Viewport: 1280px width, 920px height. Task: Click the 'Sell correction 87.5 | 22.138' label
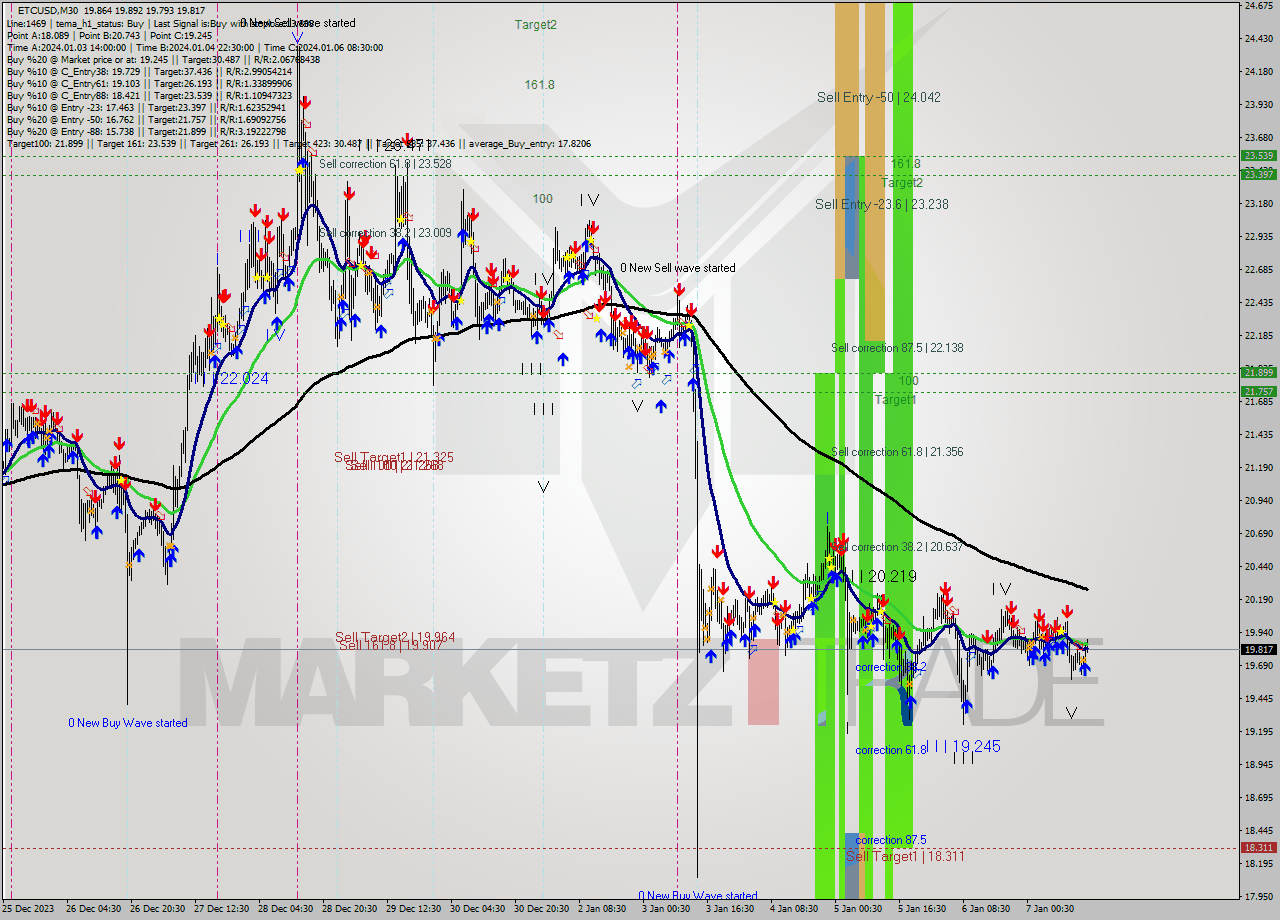897,348
